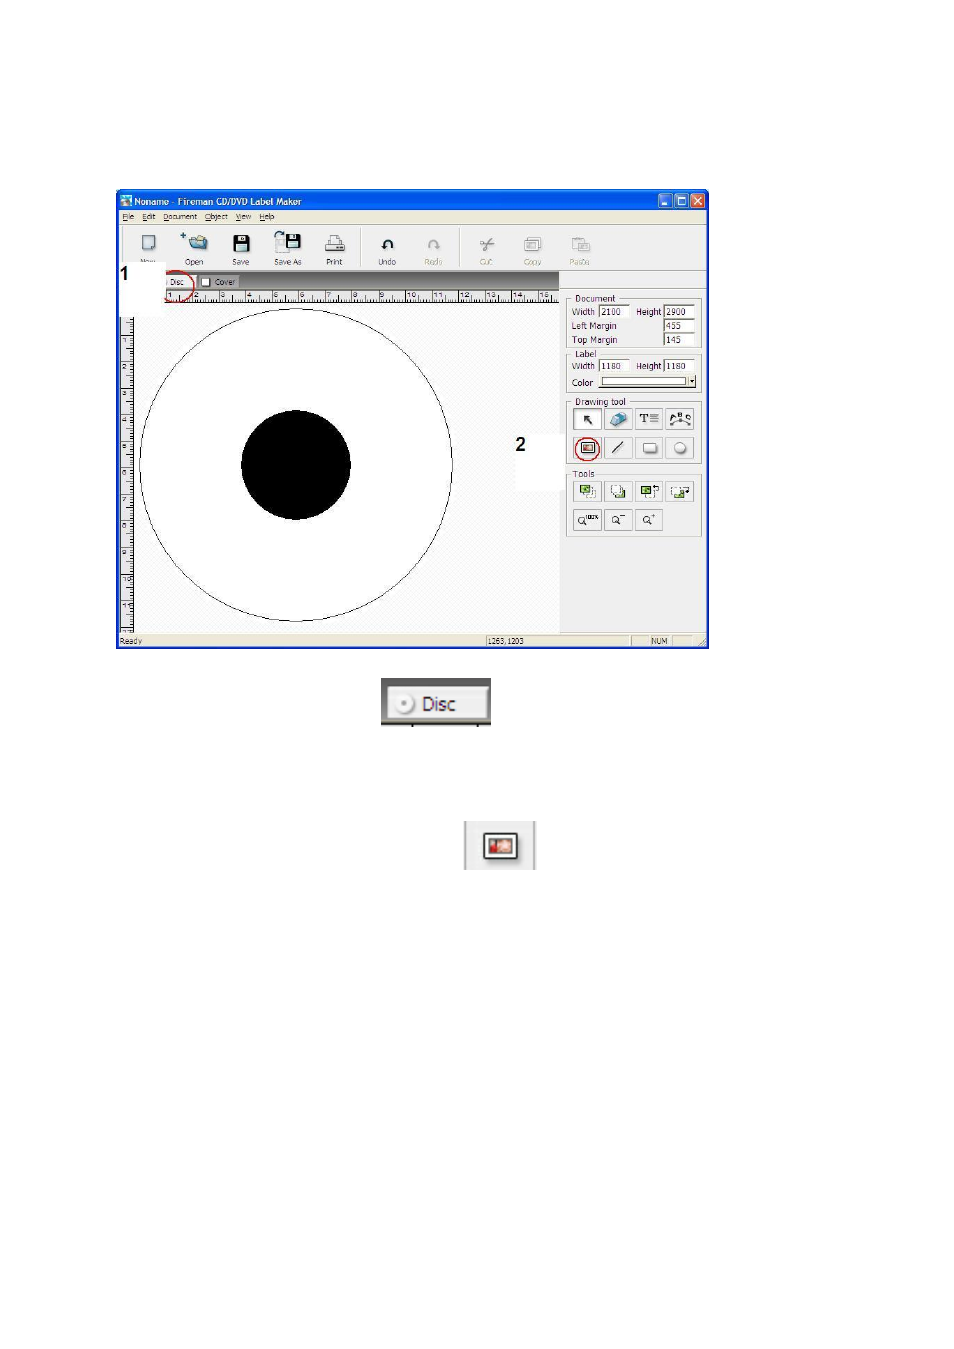
Task: Select the line drawing tool
Action: point(618,448)
